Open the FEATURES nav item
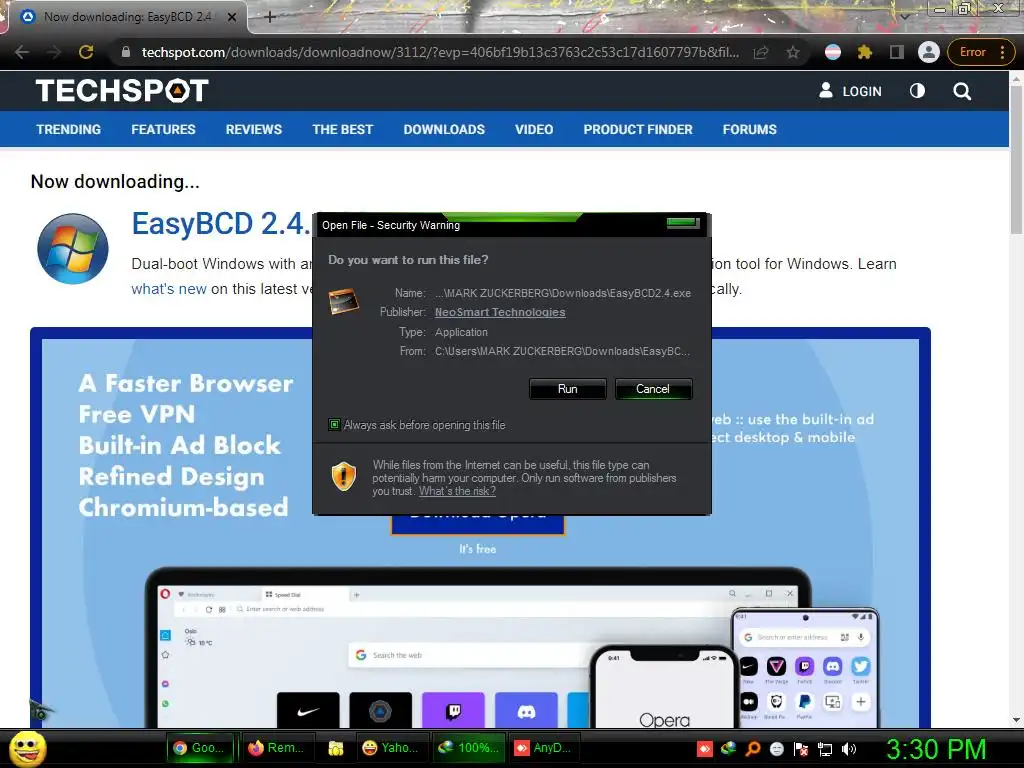 (x=163, y=129)
